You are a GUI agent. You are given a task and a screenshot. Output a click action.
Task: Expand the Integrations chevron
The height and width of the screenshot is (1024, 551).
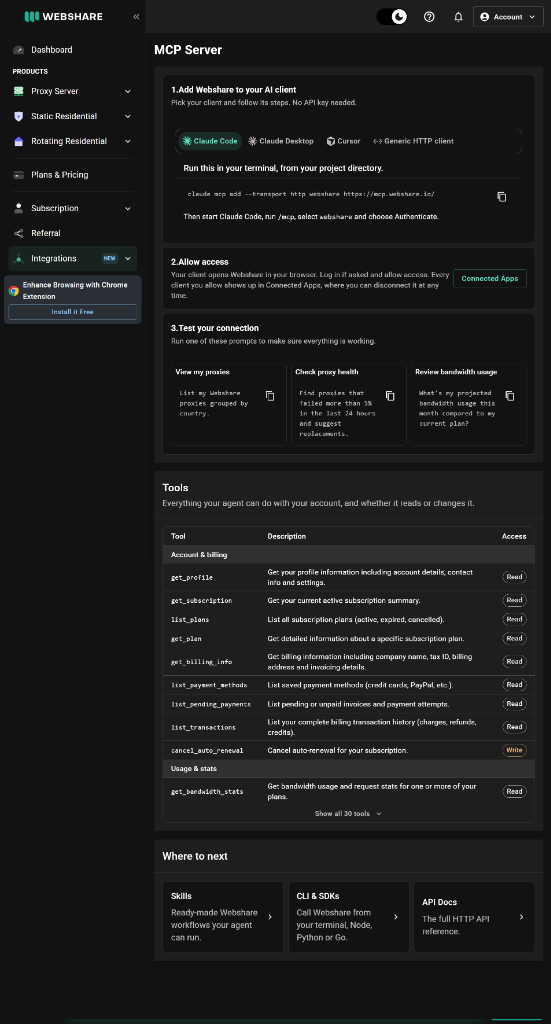[127, 259]
